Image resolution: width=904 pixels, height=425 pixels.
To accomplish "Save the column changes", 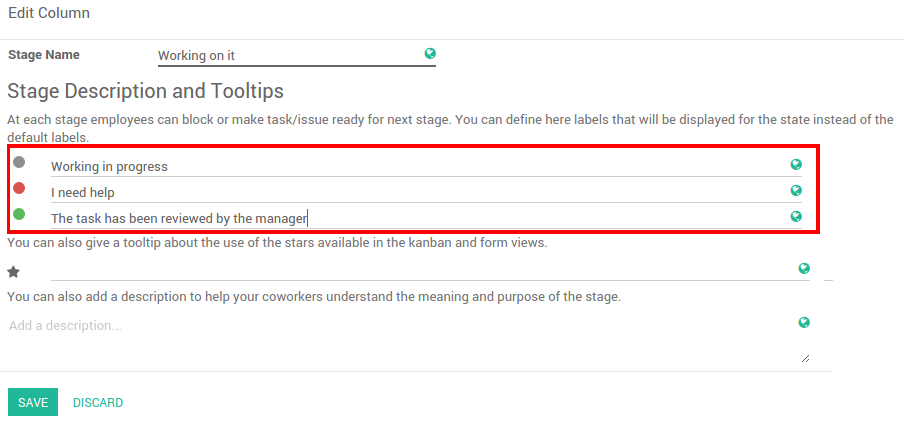I will tap(33, 402).
